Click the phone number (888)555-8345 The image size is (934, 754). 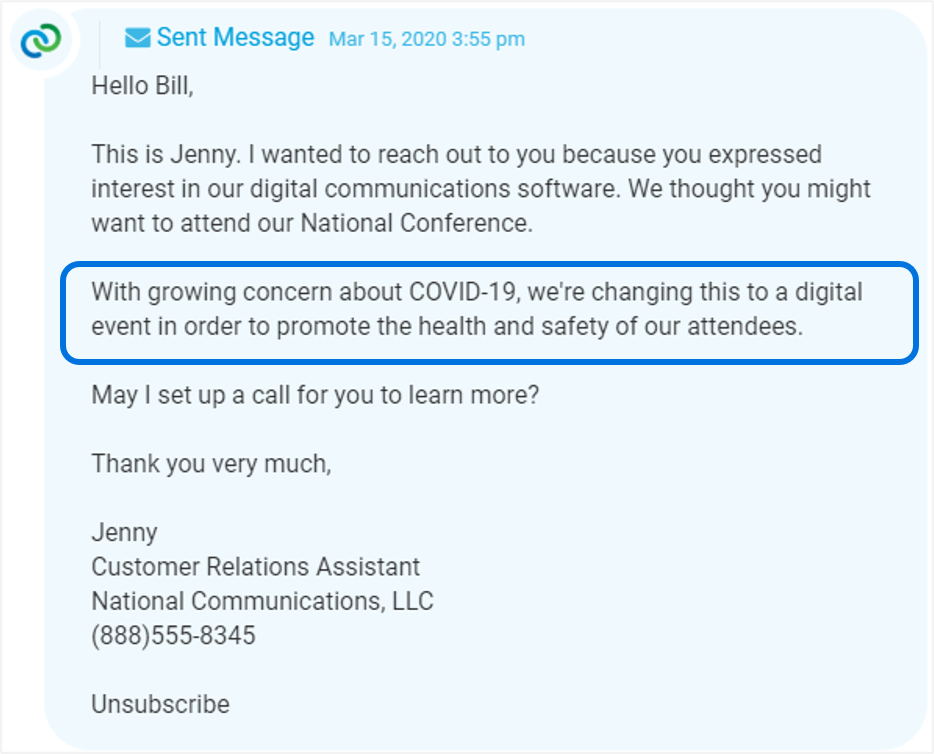pos(173,635)
